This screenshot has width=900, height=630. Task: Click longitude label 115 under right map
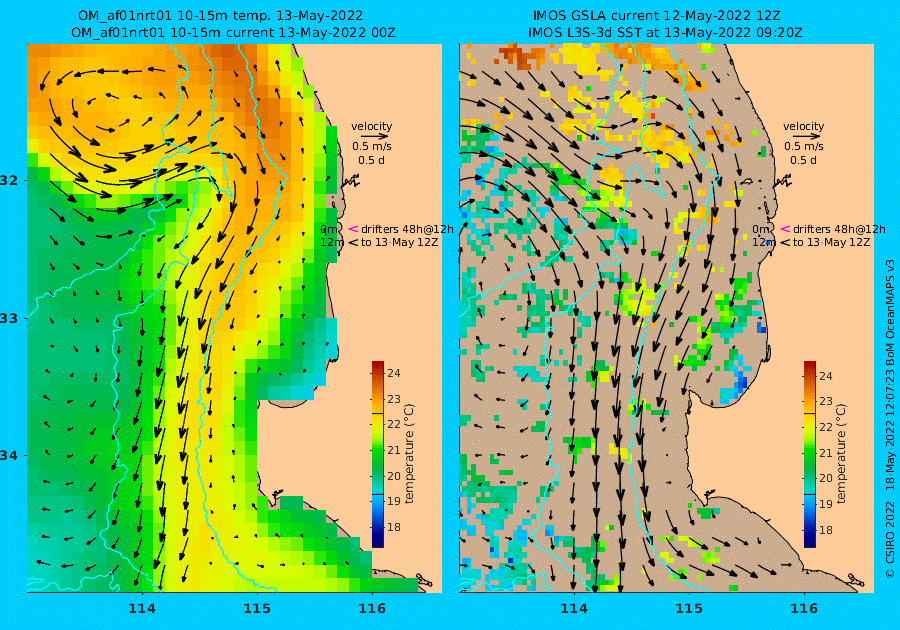pos(689,608)
